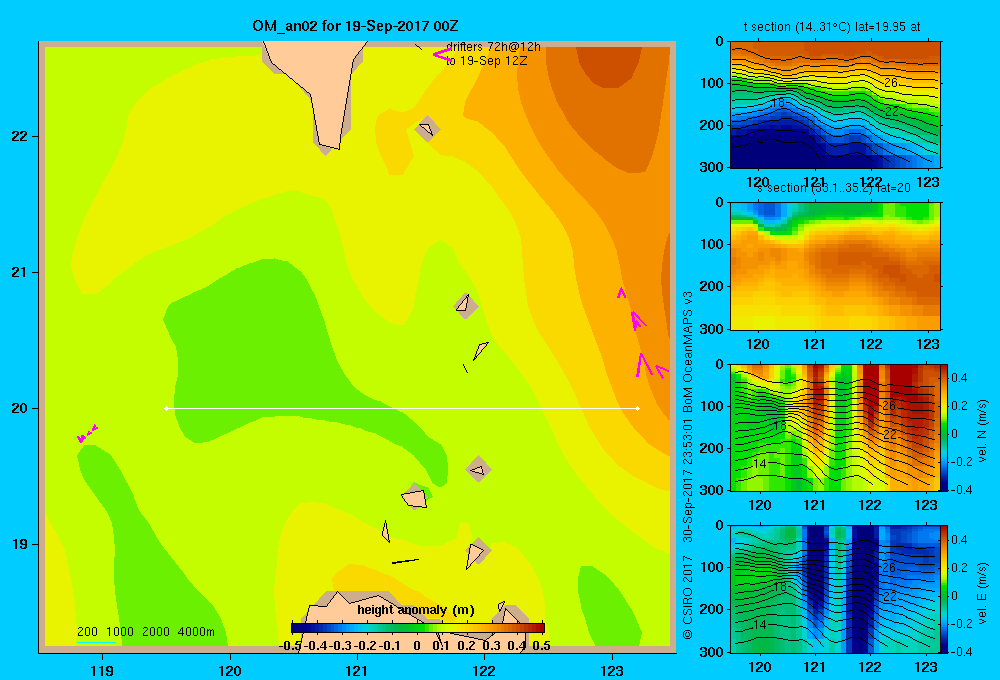This screenshot has height=680, width=1000.
Task: Select the 'drifters 72h@12h' annotation text
Action: pos(493,47)
